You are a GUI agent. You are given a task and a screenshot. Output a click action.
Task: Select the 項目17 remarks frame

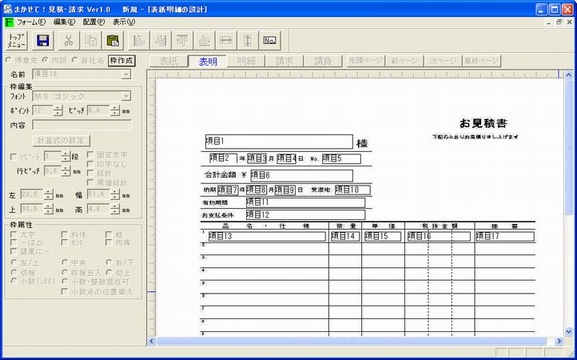[505, 236]
